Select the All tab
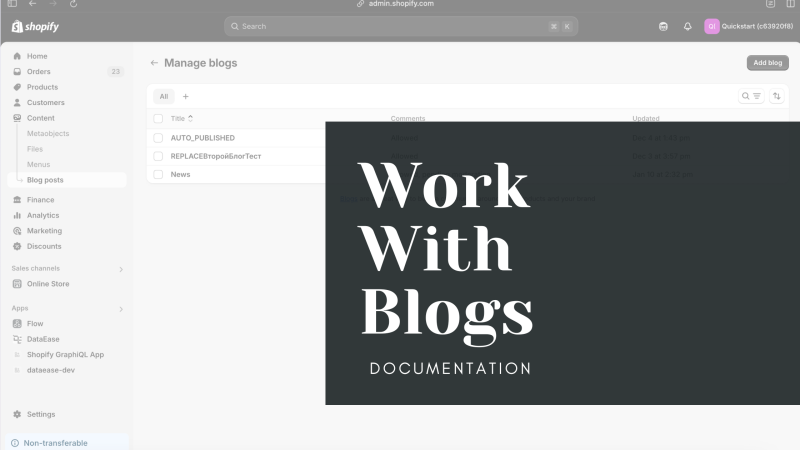 [x=164, y=96]
